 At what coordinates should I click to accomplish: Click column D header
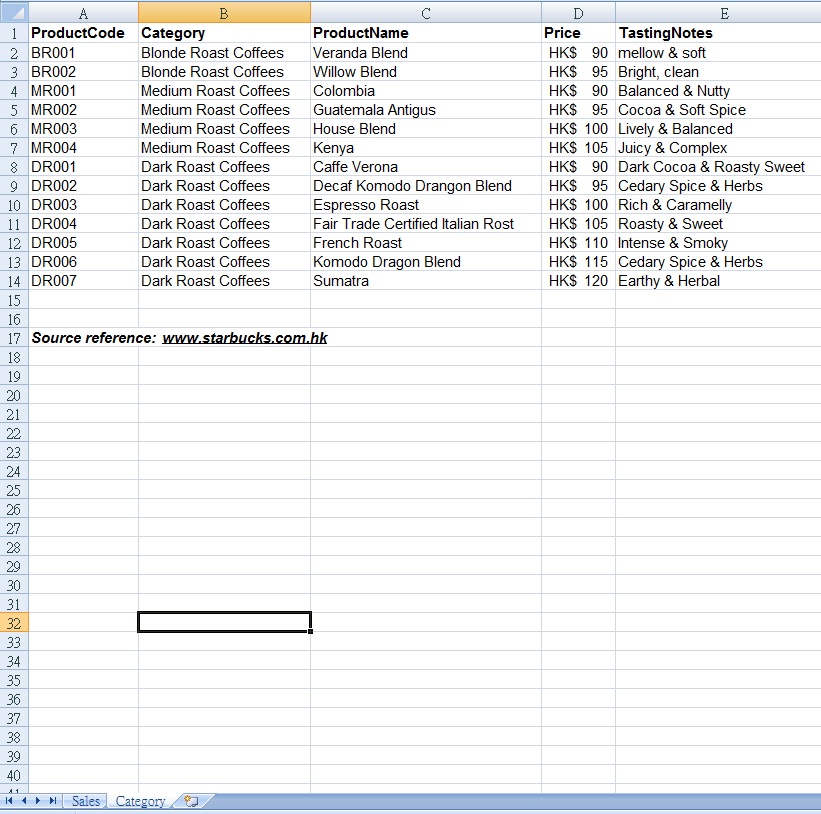coord(578,13)
